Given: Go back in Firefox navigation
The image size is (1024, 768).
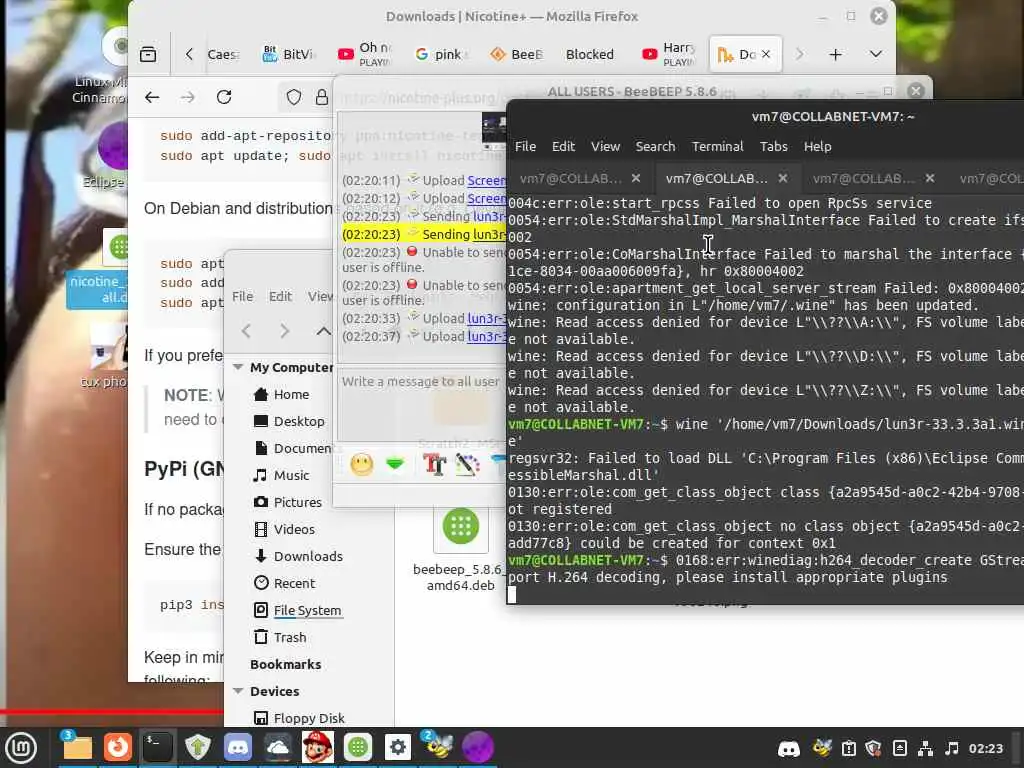Looking at the screenshot, I should (x=152, y=97).
